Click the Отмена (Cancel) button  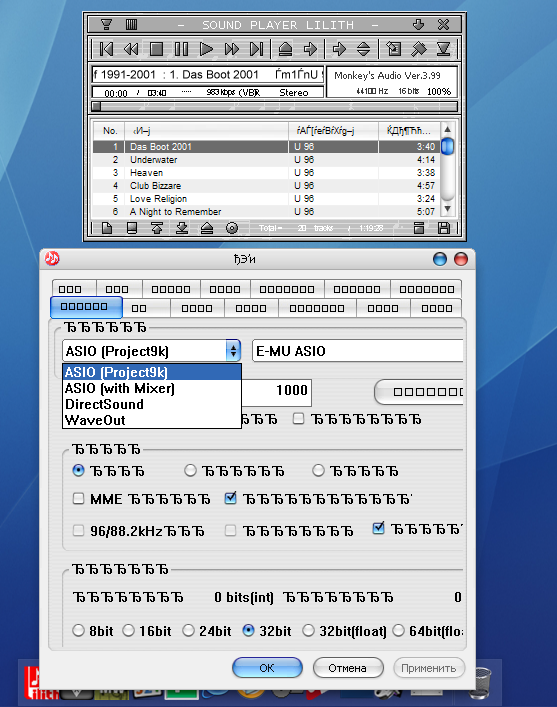(348, 668)
